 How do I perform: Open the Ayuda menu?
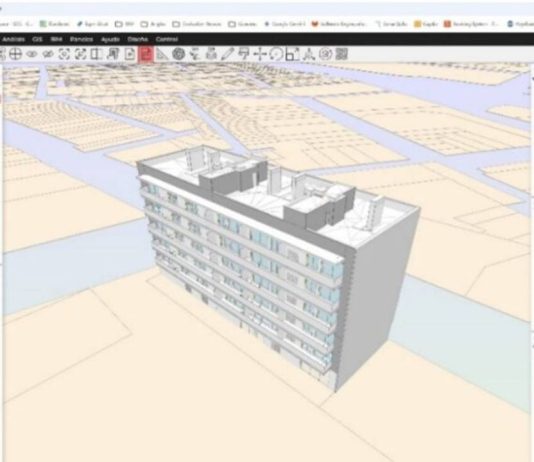[x=110, y=39]
